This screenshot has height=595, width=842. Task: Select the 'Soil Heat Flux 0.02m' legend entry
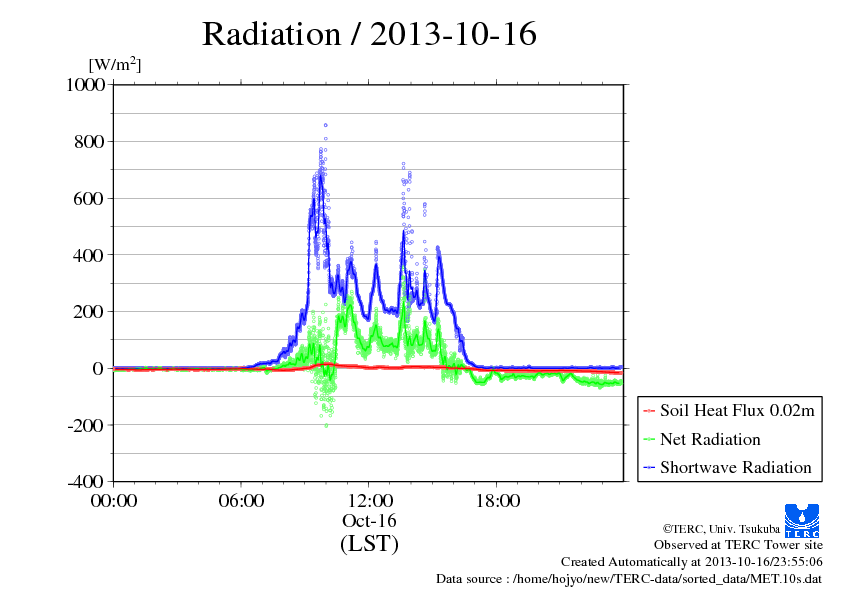[729, 411]
